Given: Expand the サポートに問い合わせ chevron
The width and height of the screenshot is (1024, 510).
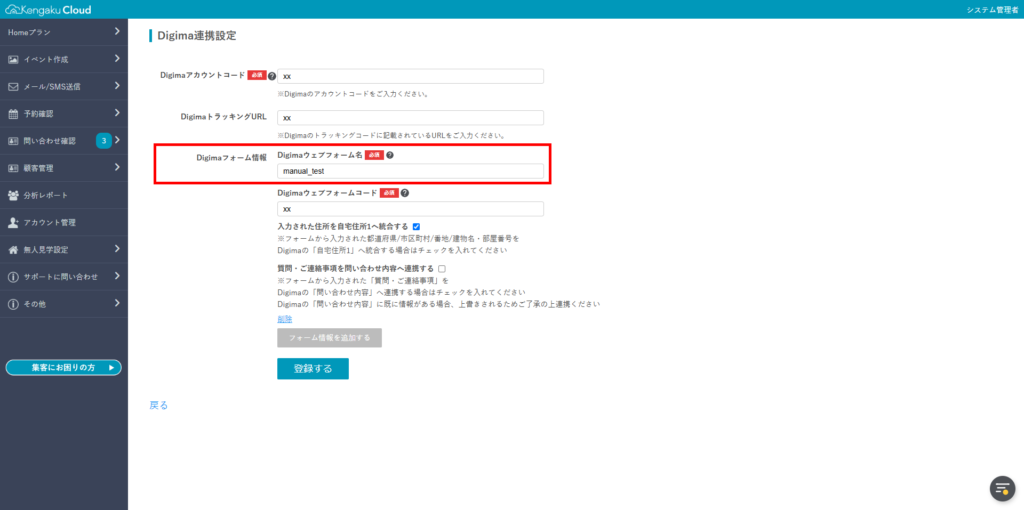Looking at the screenshot, I should point(117,276).
